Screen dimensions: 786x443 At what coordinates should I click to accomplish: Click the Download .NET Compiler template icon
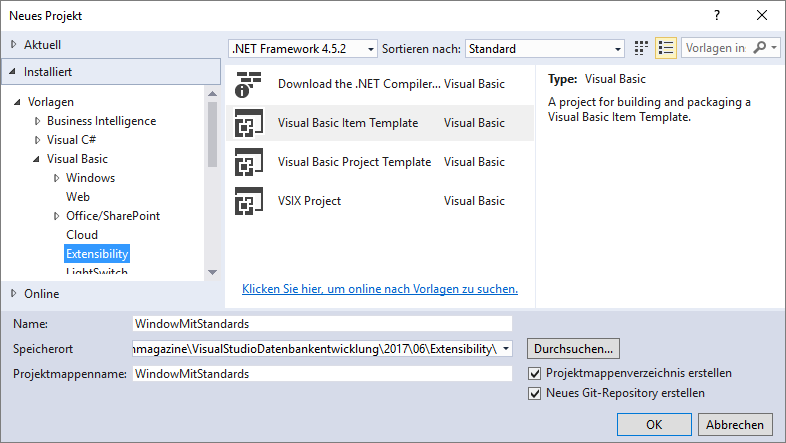(248, 84)
